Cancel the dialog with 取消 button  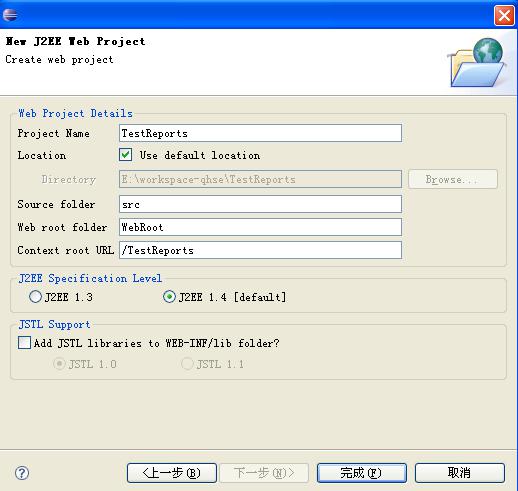click(x=460, y=473)
